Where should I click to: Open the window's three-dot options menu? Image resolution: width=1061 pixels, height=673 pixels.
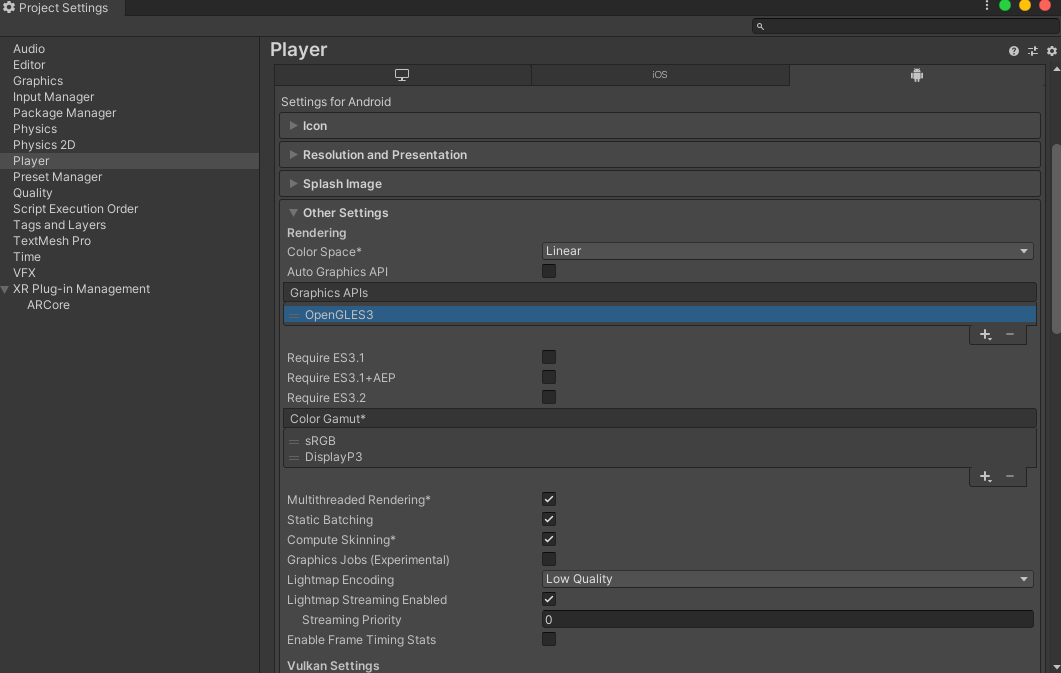987,6
